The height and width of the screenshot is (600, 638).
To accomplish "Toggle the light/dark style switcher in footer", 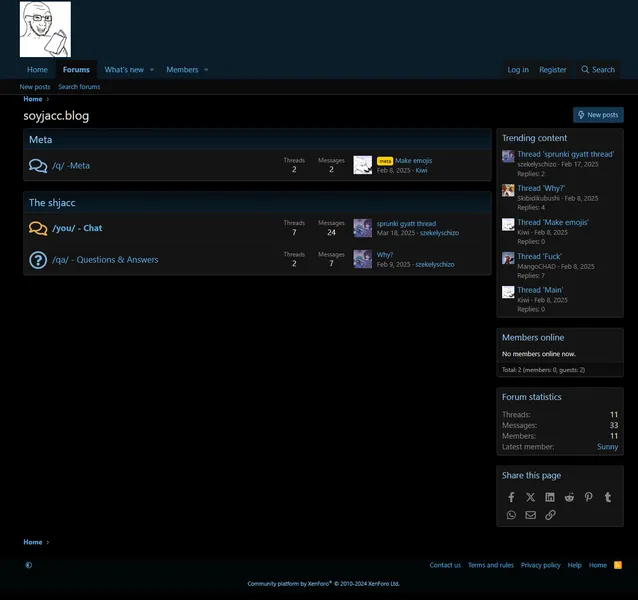I will (28, 565).
